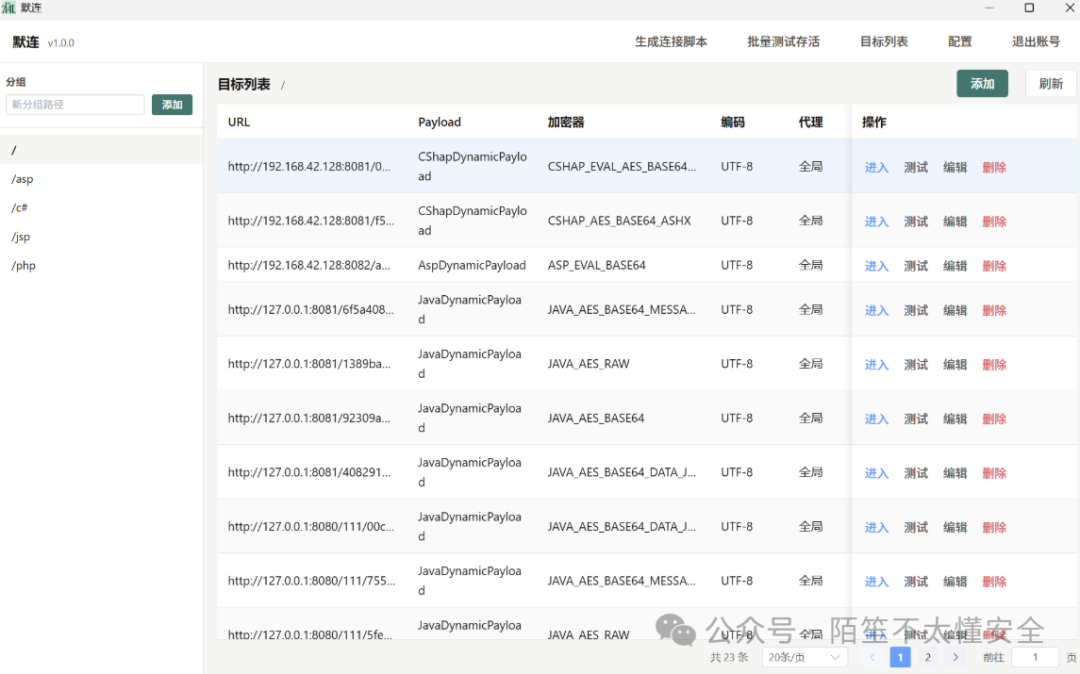The width and height of the screenshot is (1080, 674).
Task: Click the AspDynamicPayload cell
Action: pyautogui.click(x=472, y=265)
